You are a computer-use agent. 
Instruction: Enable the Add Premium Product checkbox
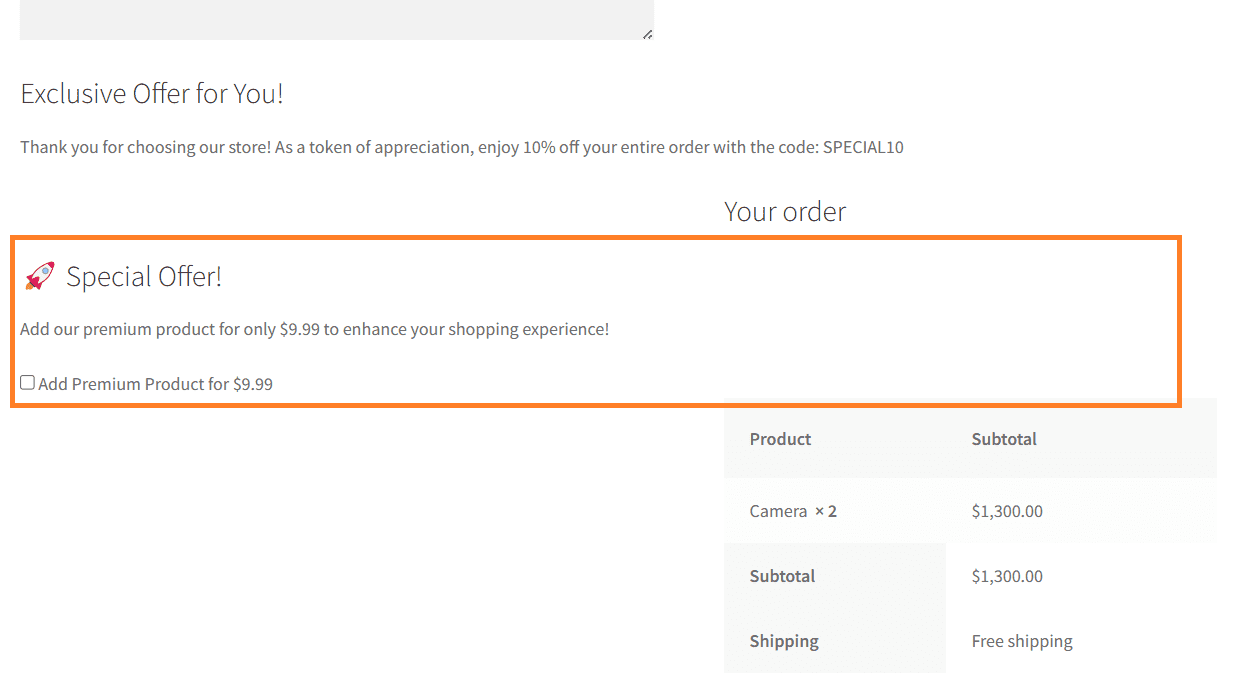(28, 382)
